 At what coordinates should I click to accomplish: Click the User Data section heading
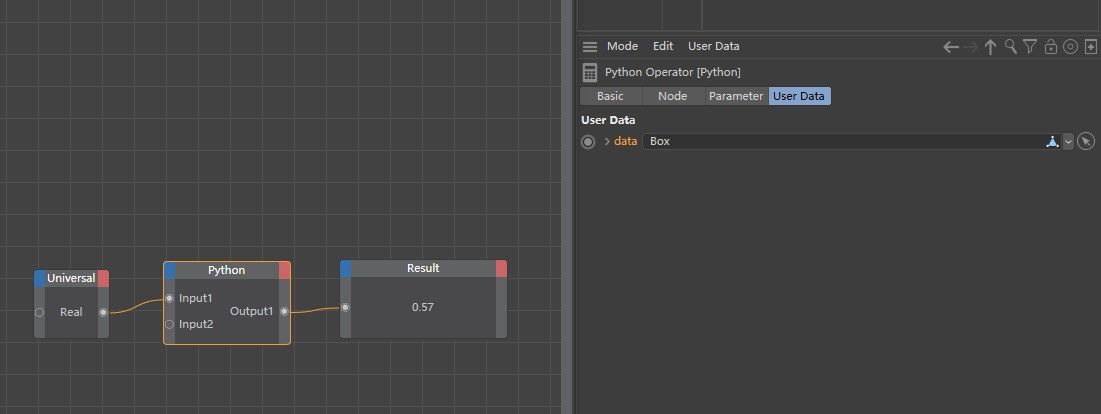[608, 120]
